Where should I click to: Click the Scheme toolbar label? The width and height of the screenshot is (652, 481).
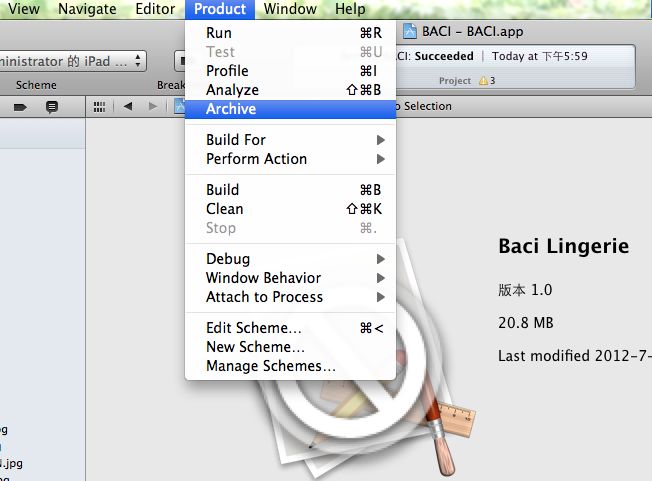[x=36, y=85]
